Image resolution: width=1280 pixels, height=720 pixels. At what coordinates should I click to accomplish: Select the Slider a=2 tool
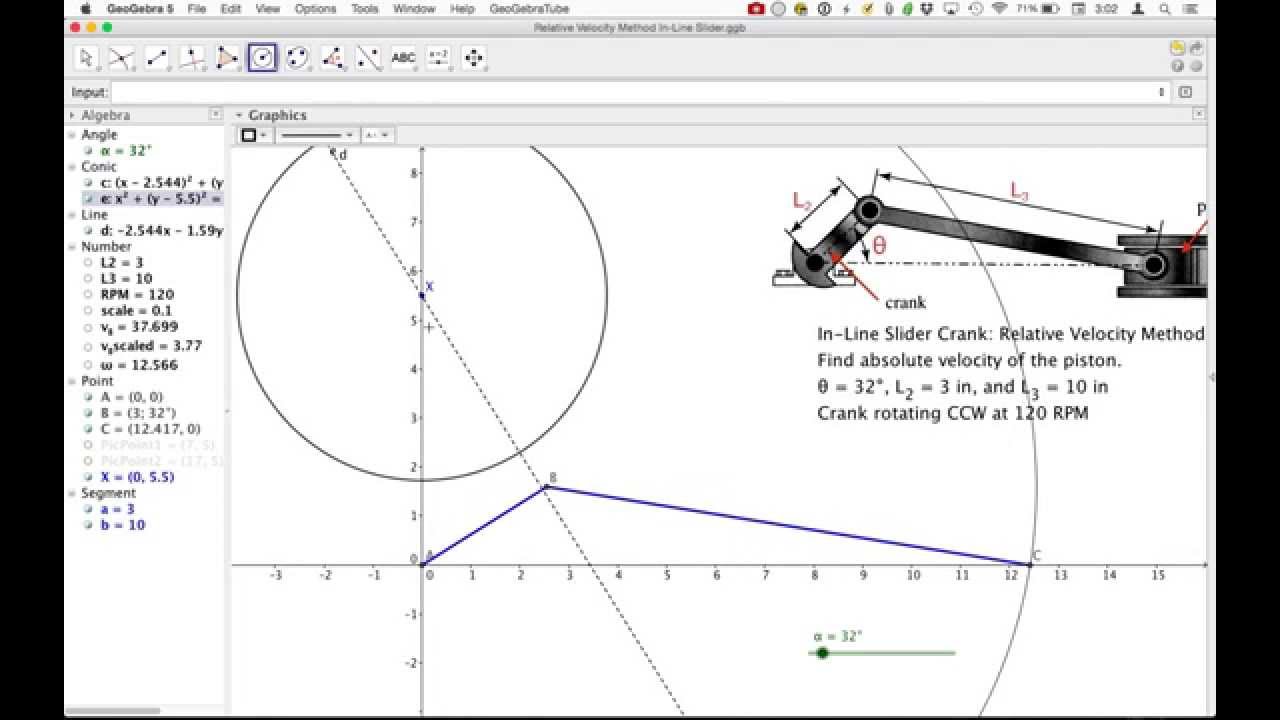click(438, 58)
